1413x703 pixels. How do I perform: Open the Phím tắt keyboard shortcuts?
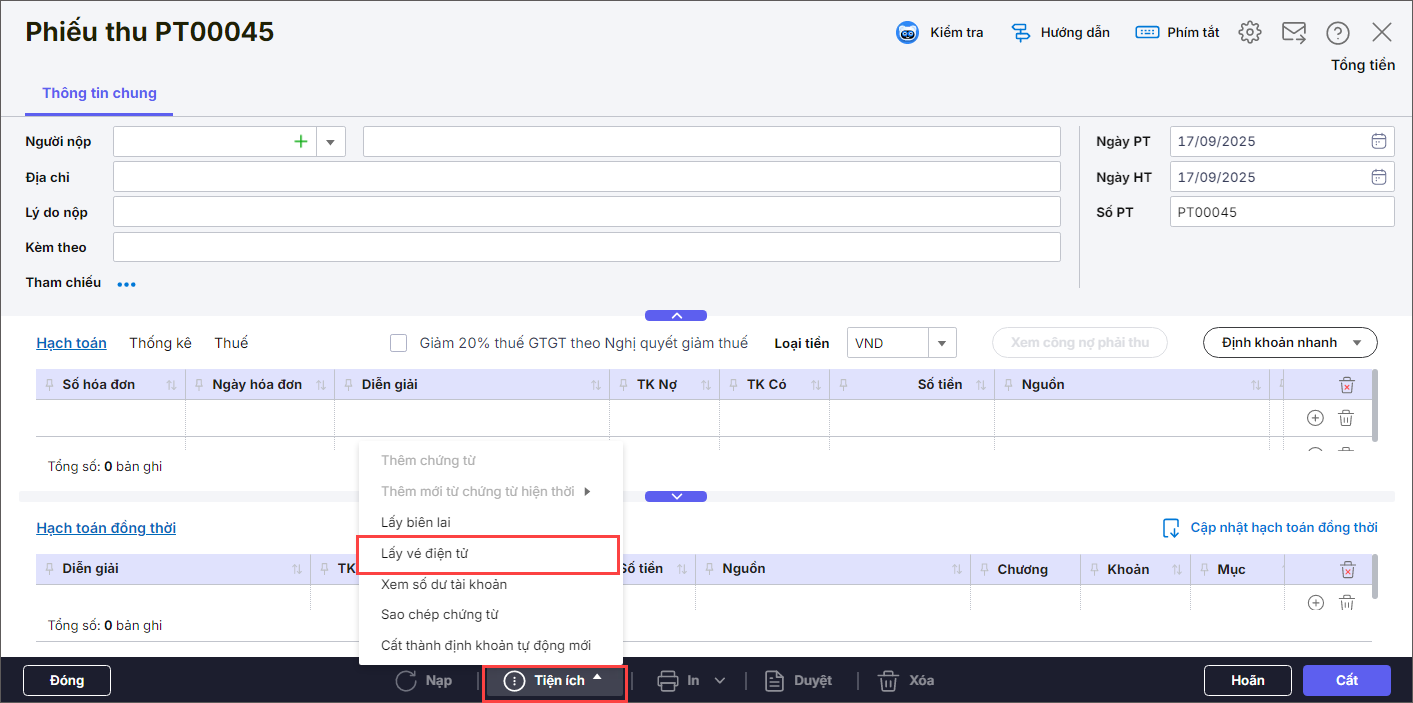point(1147,33)
